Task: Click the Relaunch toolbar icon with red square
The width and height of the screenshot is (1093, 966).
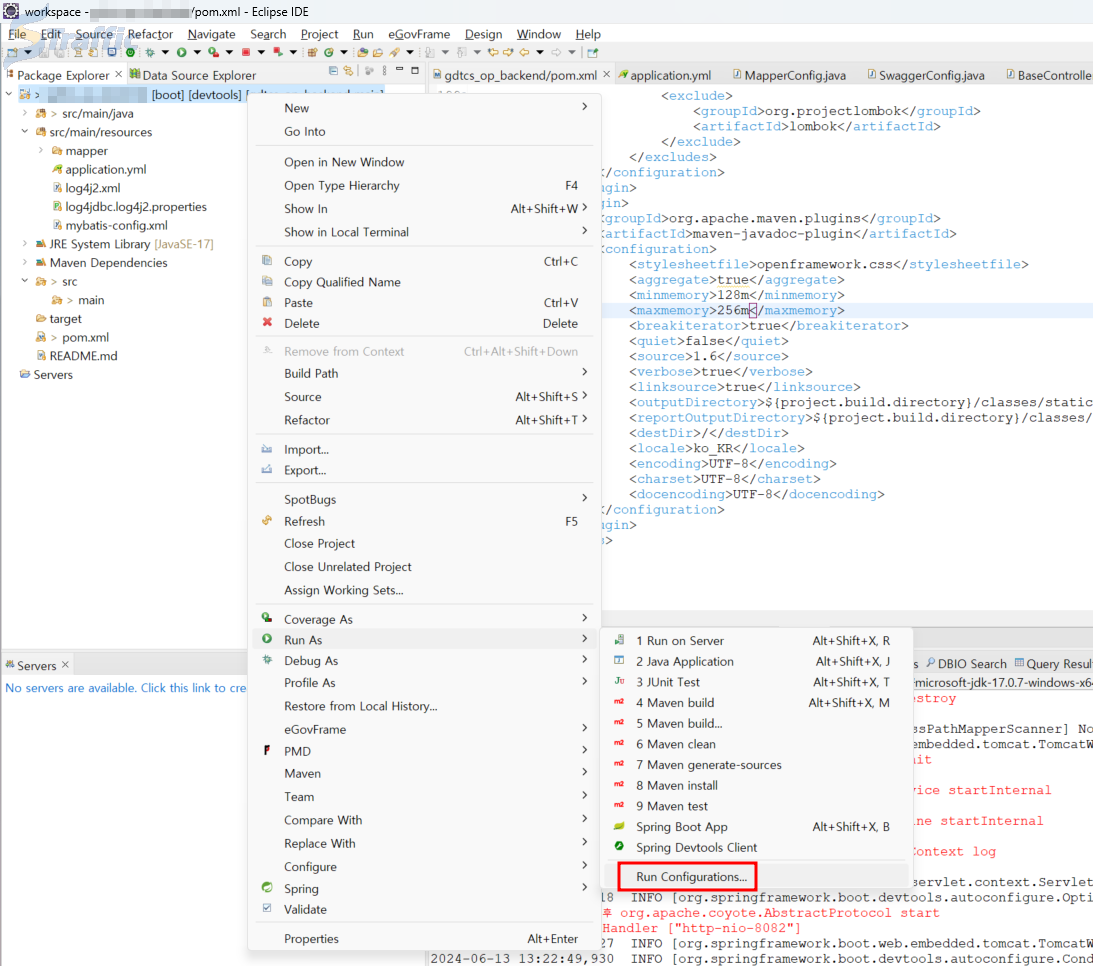Action: click(x=277, y=52)
